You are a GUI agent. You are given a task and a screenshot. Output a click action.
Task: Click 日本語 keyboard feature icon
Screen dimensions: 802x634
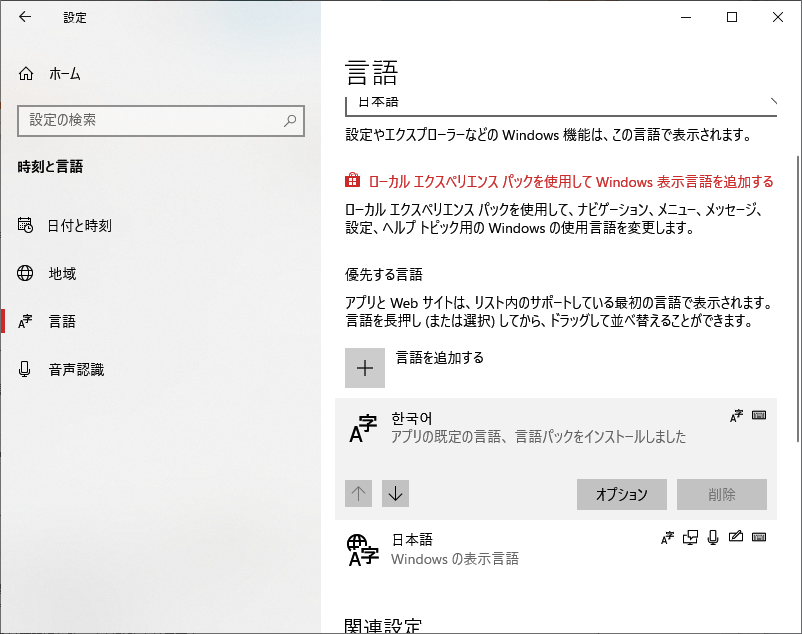click(x=759, y=537)
